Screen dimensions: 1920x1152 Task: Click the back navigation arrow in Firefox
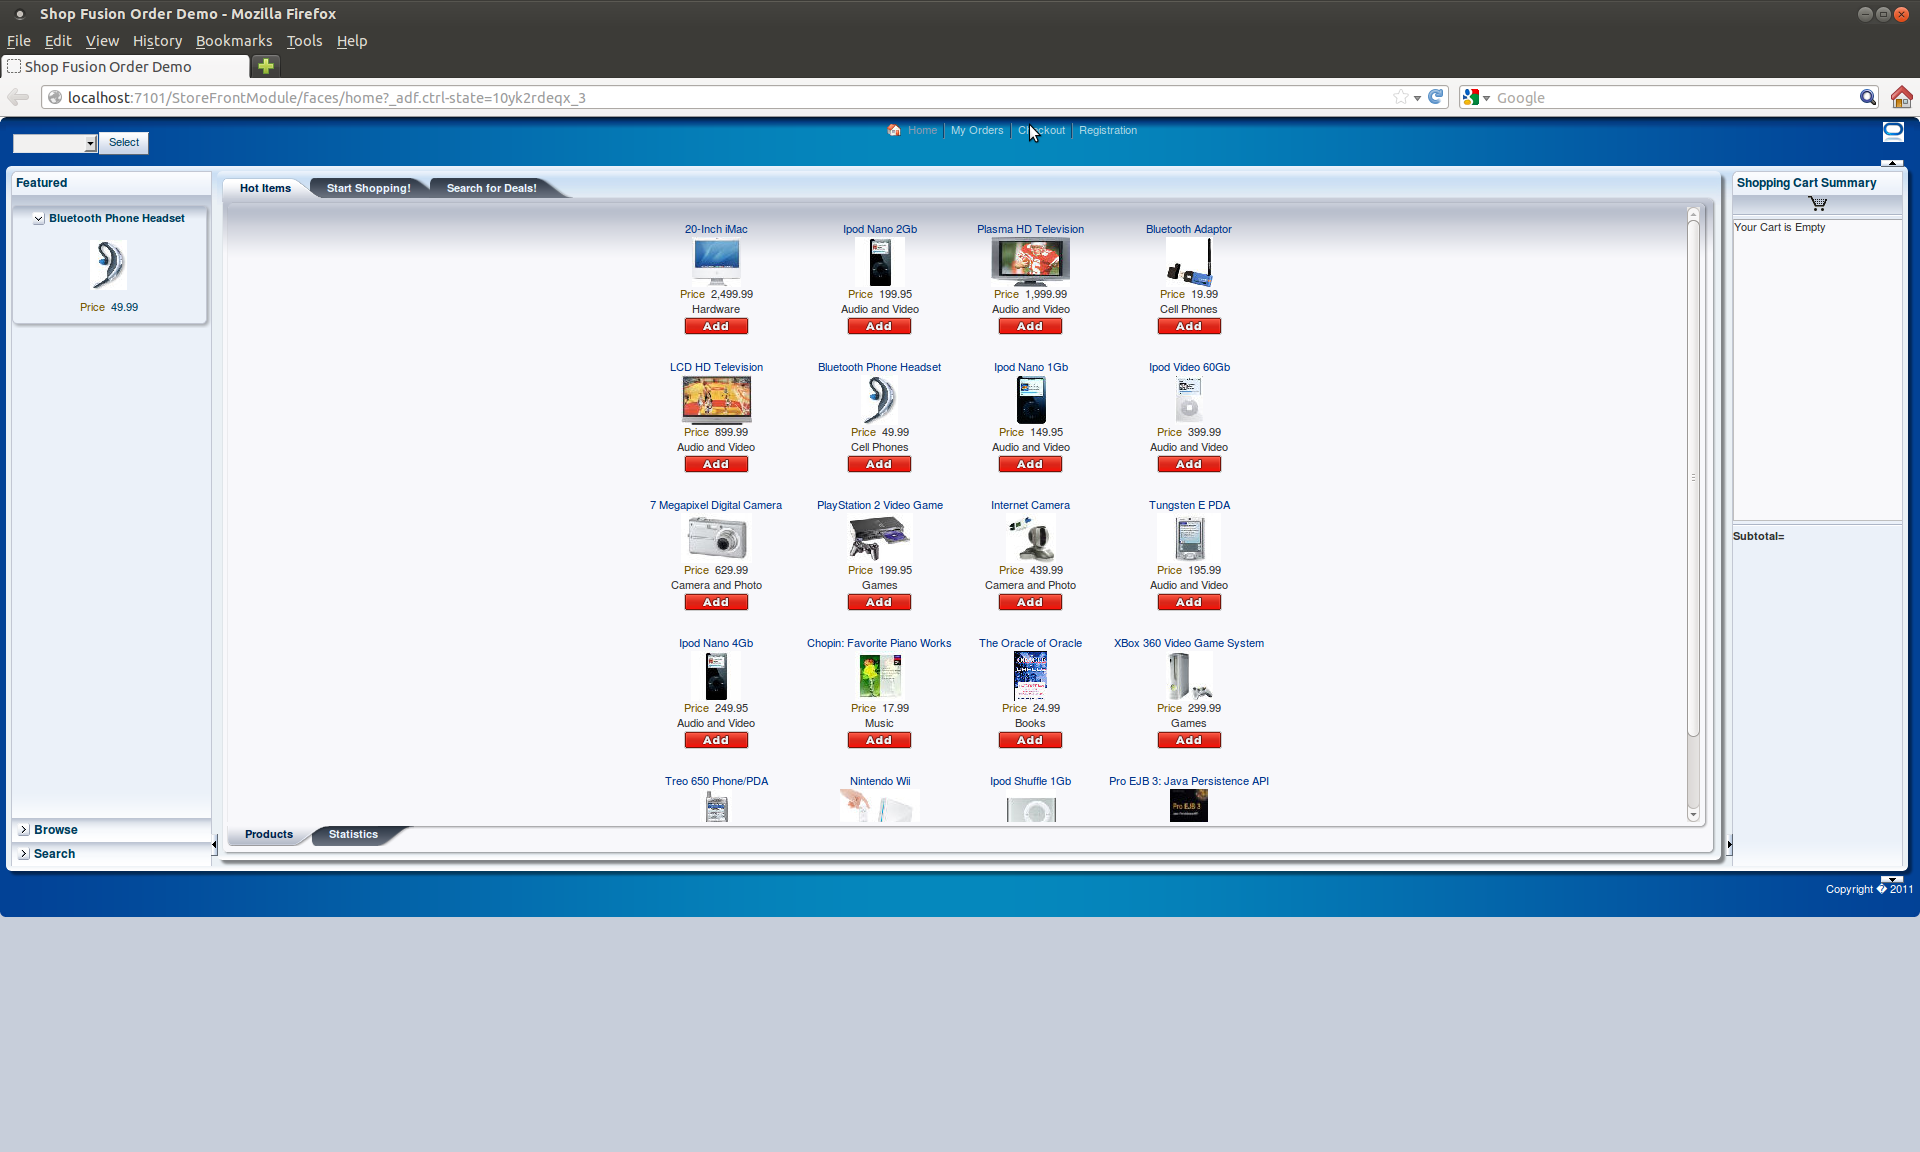coord(17,97)
